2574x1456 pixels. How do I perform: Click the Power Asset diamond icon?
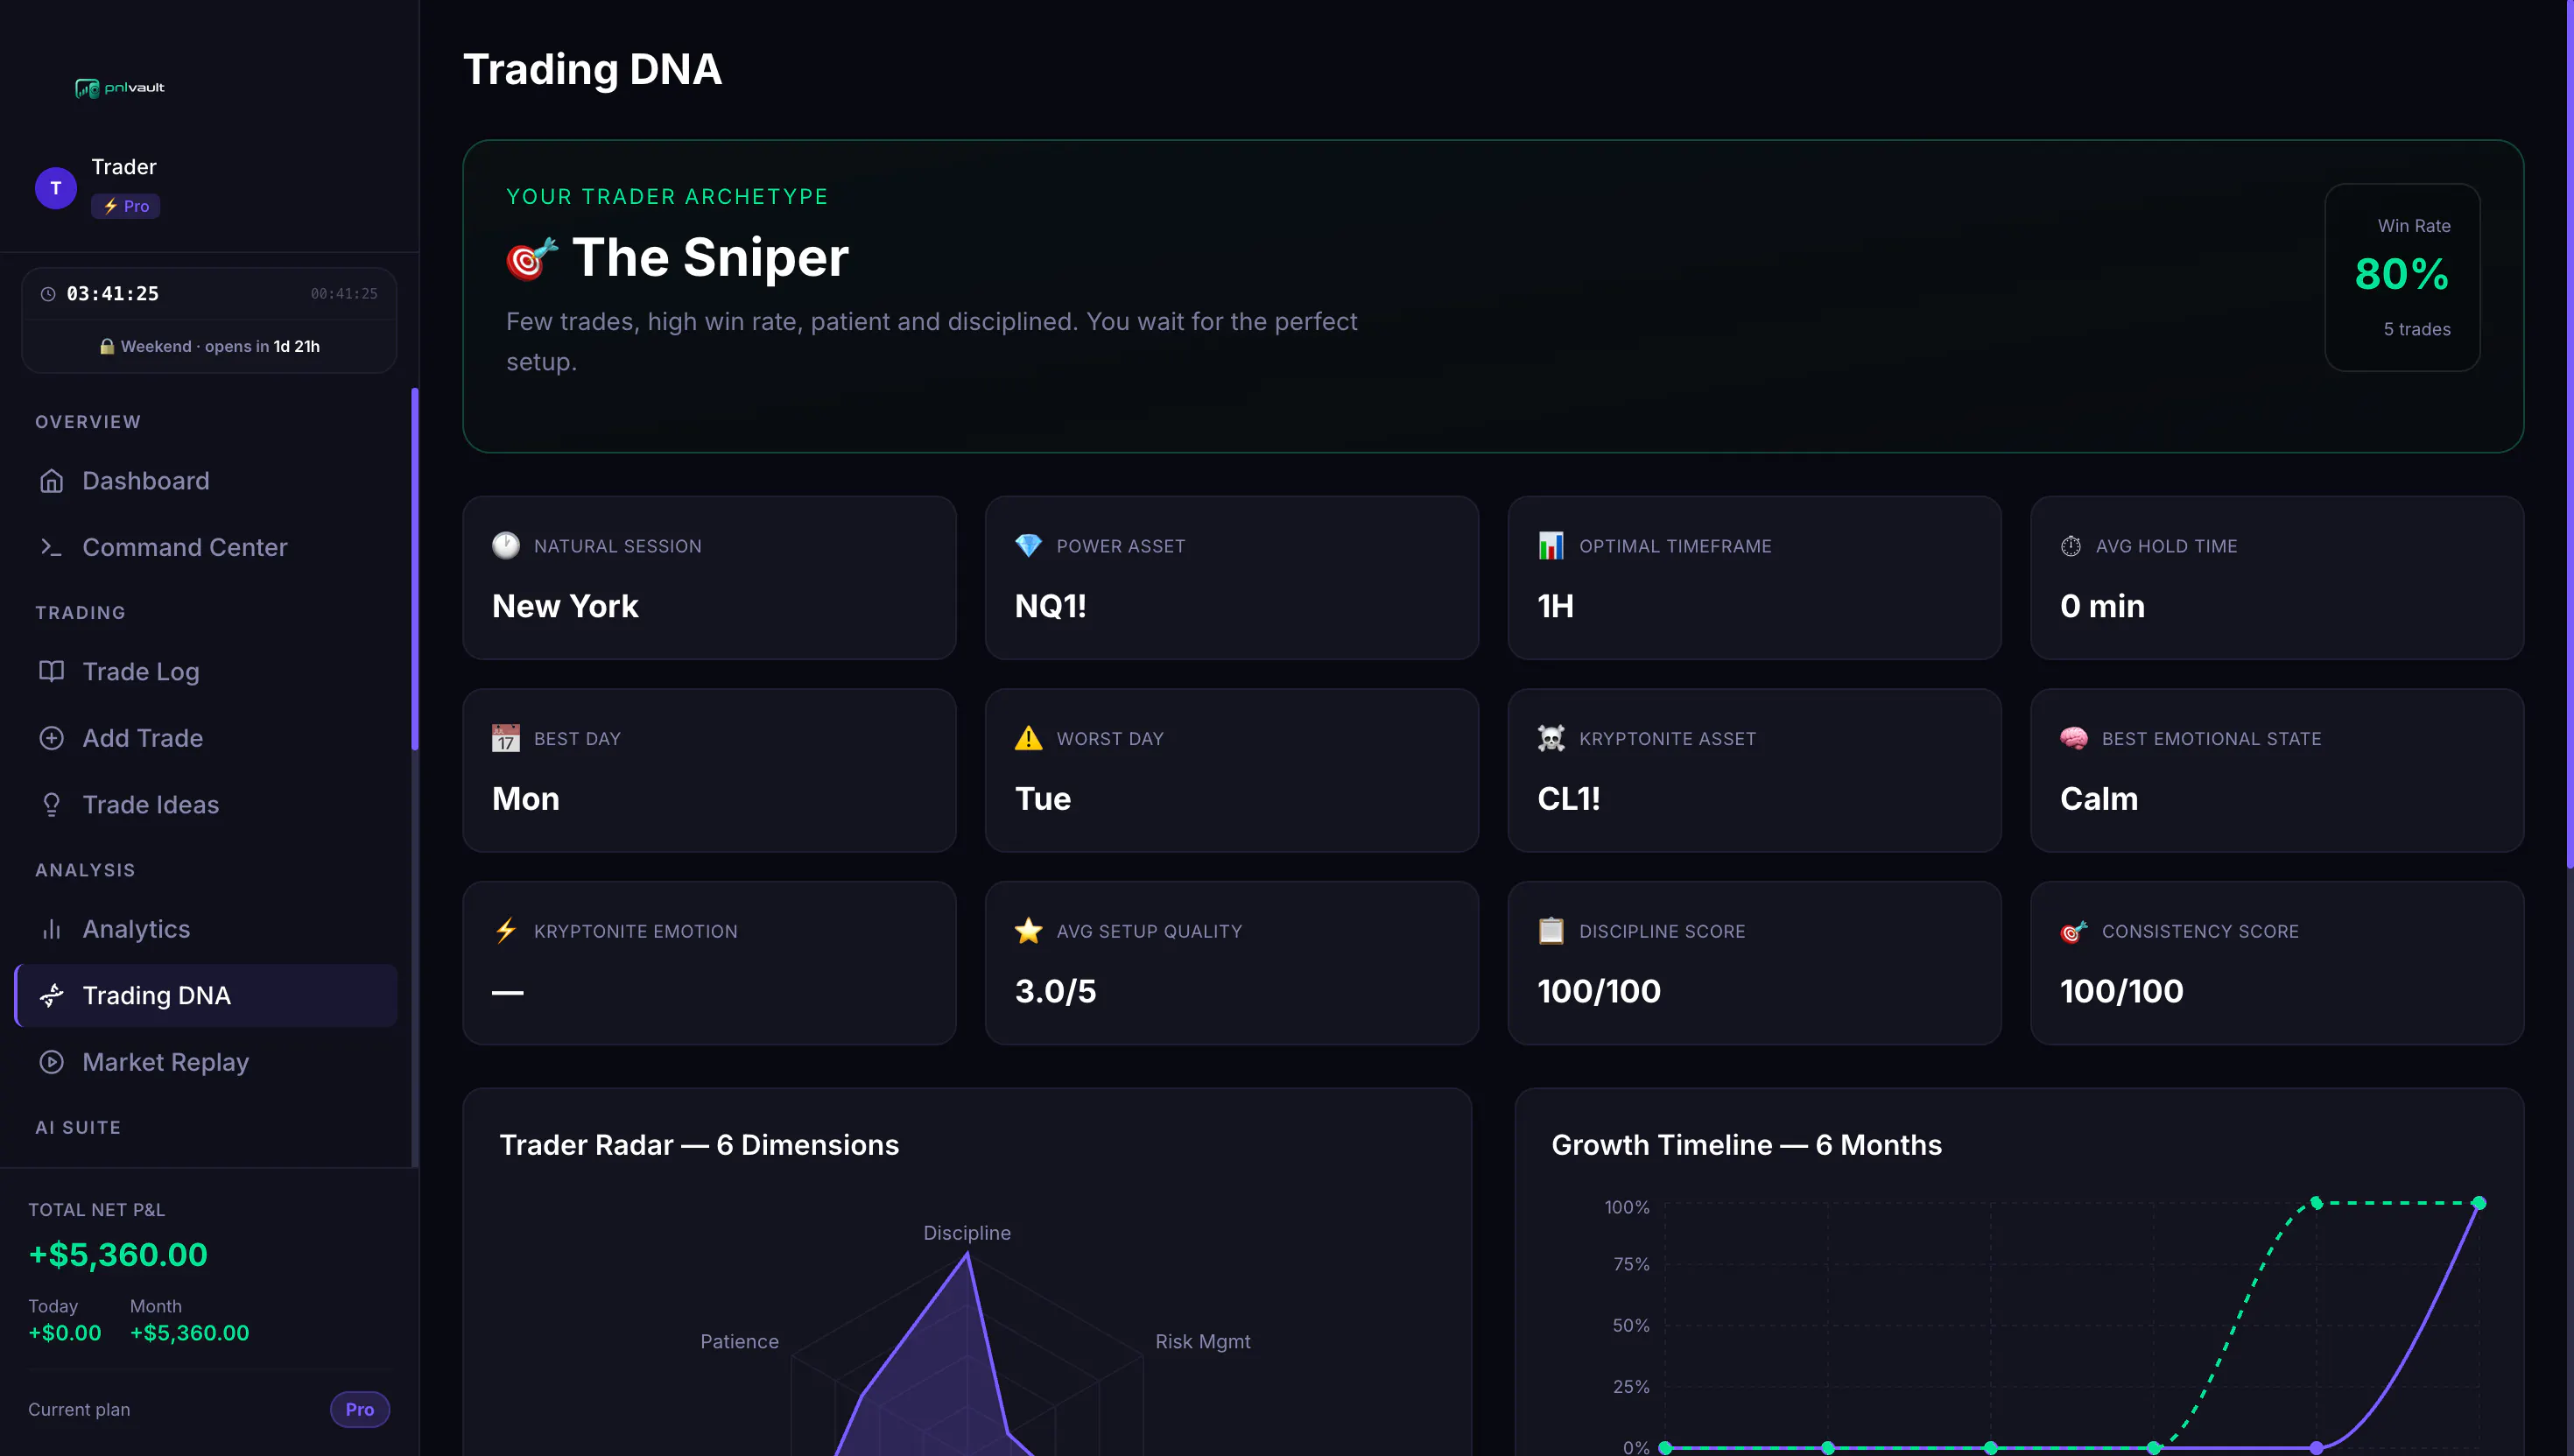coord(1028,545)
